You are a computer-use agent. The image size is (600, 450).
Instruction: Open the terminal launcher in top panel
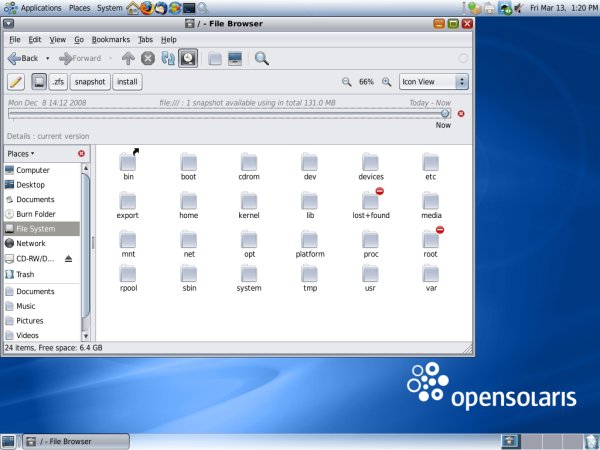coord(189,8)
